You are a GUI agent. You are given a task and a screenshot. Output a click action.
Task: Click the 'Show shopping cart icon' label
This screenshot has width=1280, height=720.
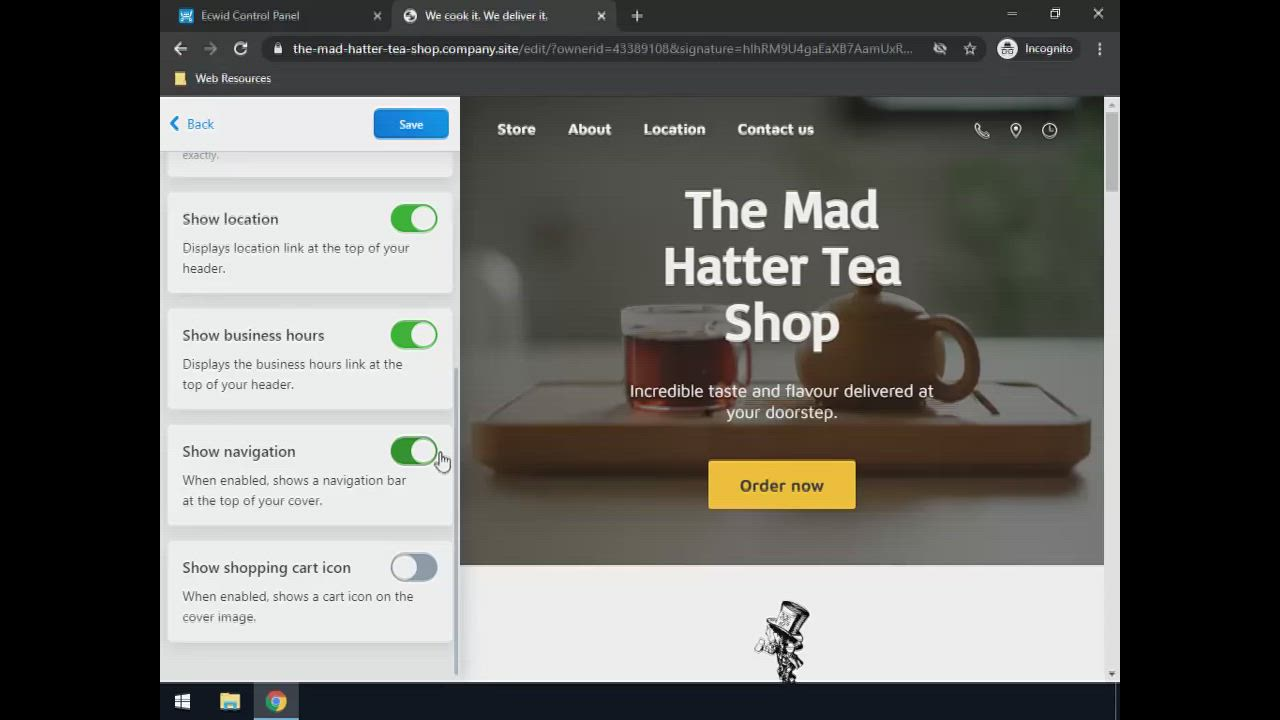pos(266,567)
